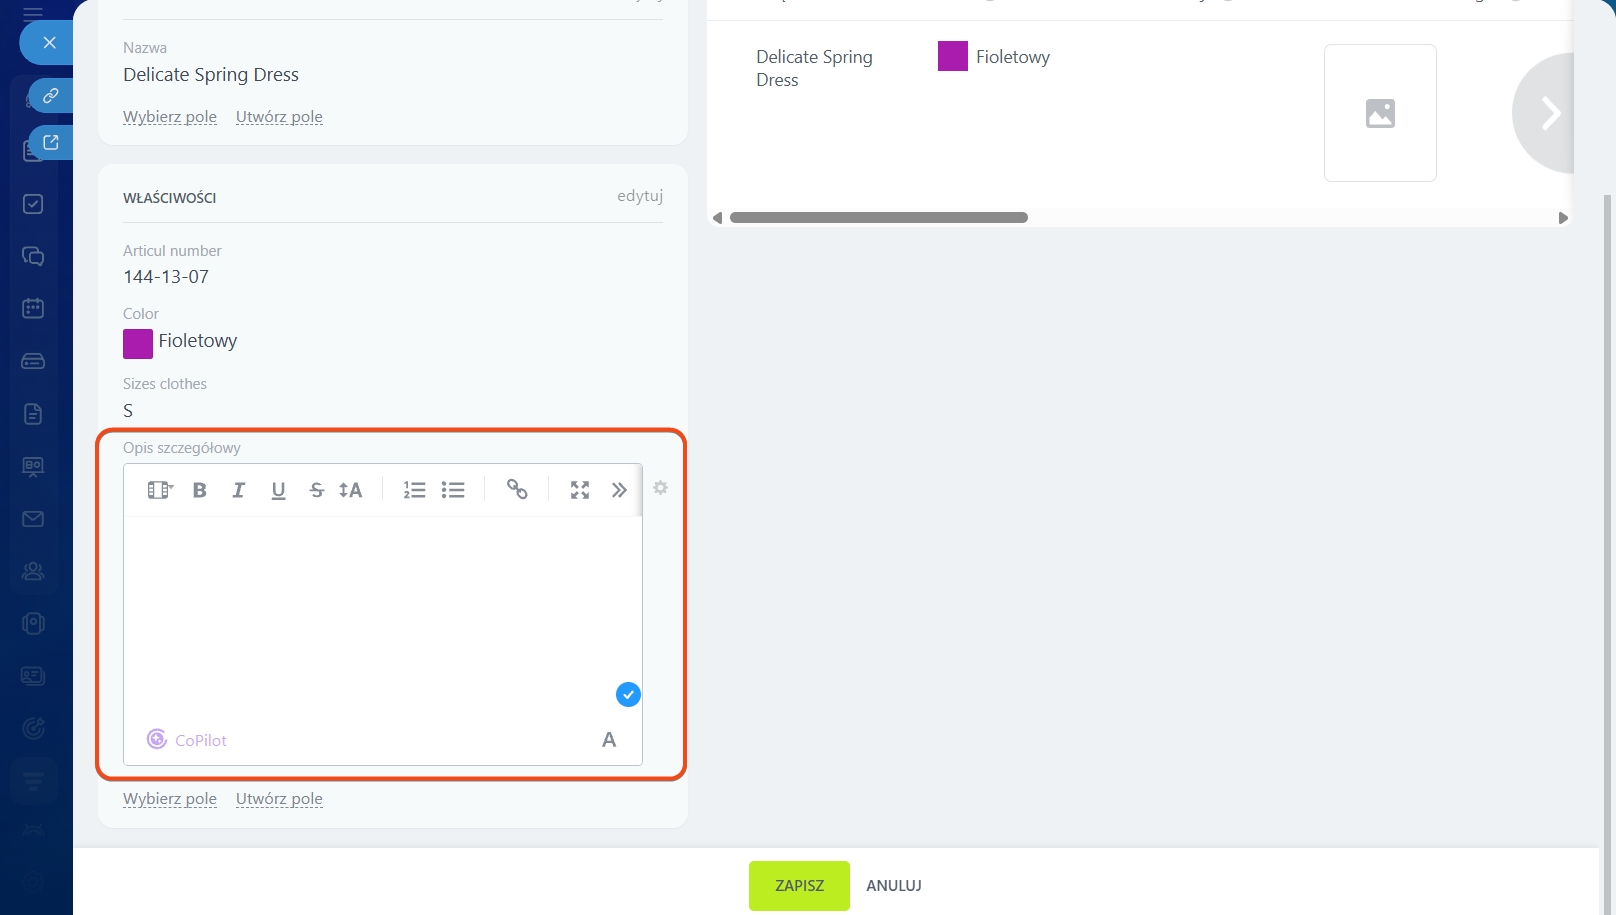Toggle underline formatting in description editor
Screen dimensions: 1616x915
(x=278, y=490)
